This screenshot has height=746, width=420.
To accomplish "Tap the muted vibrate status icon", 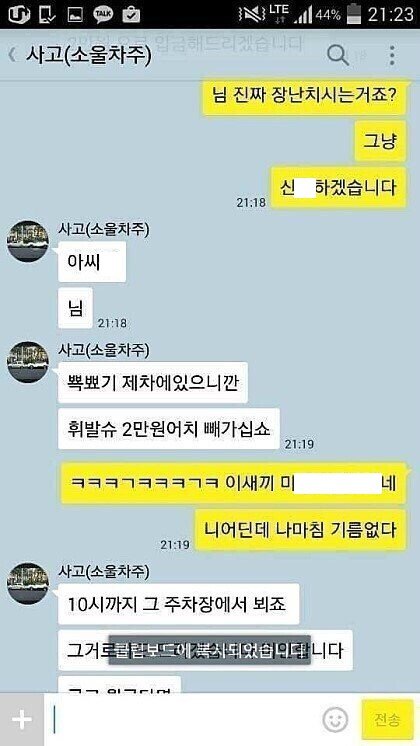I will tap(251, 14).
